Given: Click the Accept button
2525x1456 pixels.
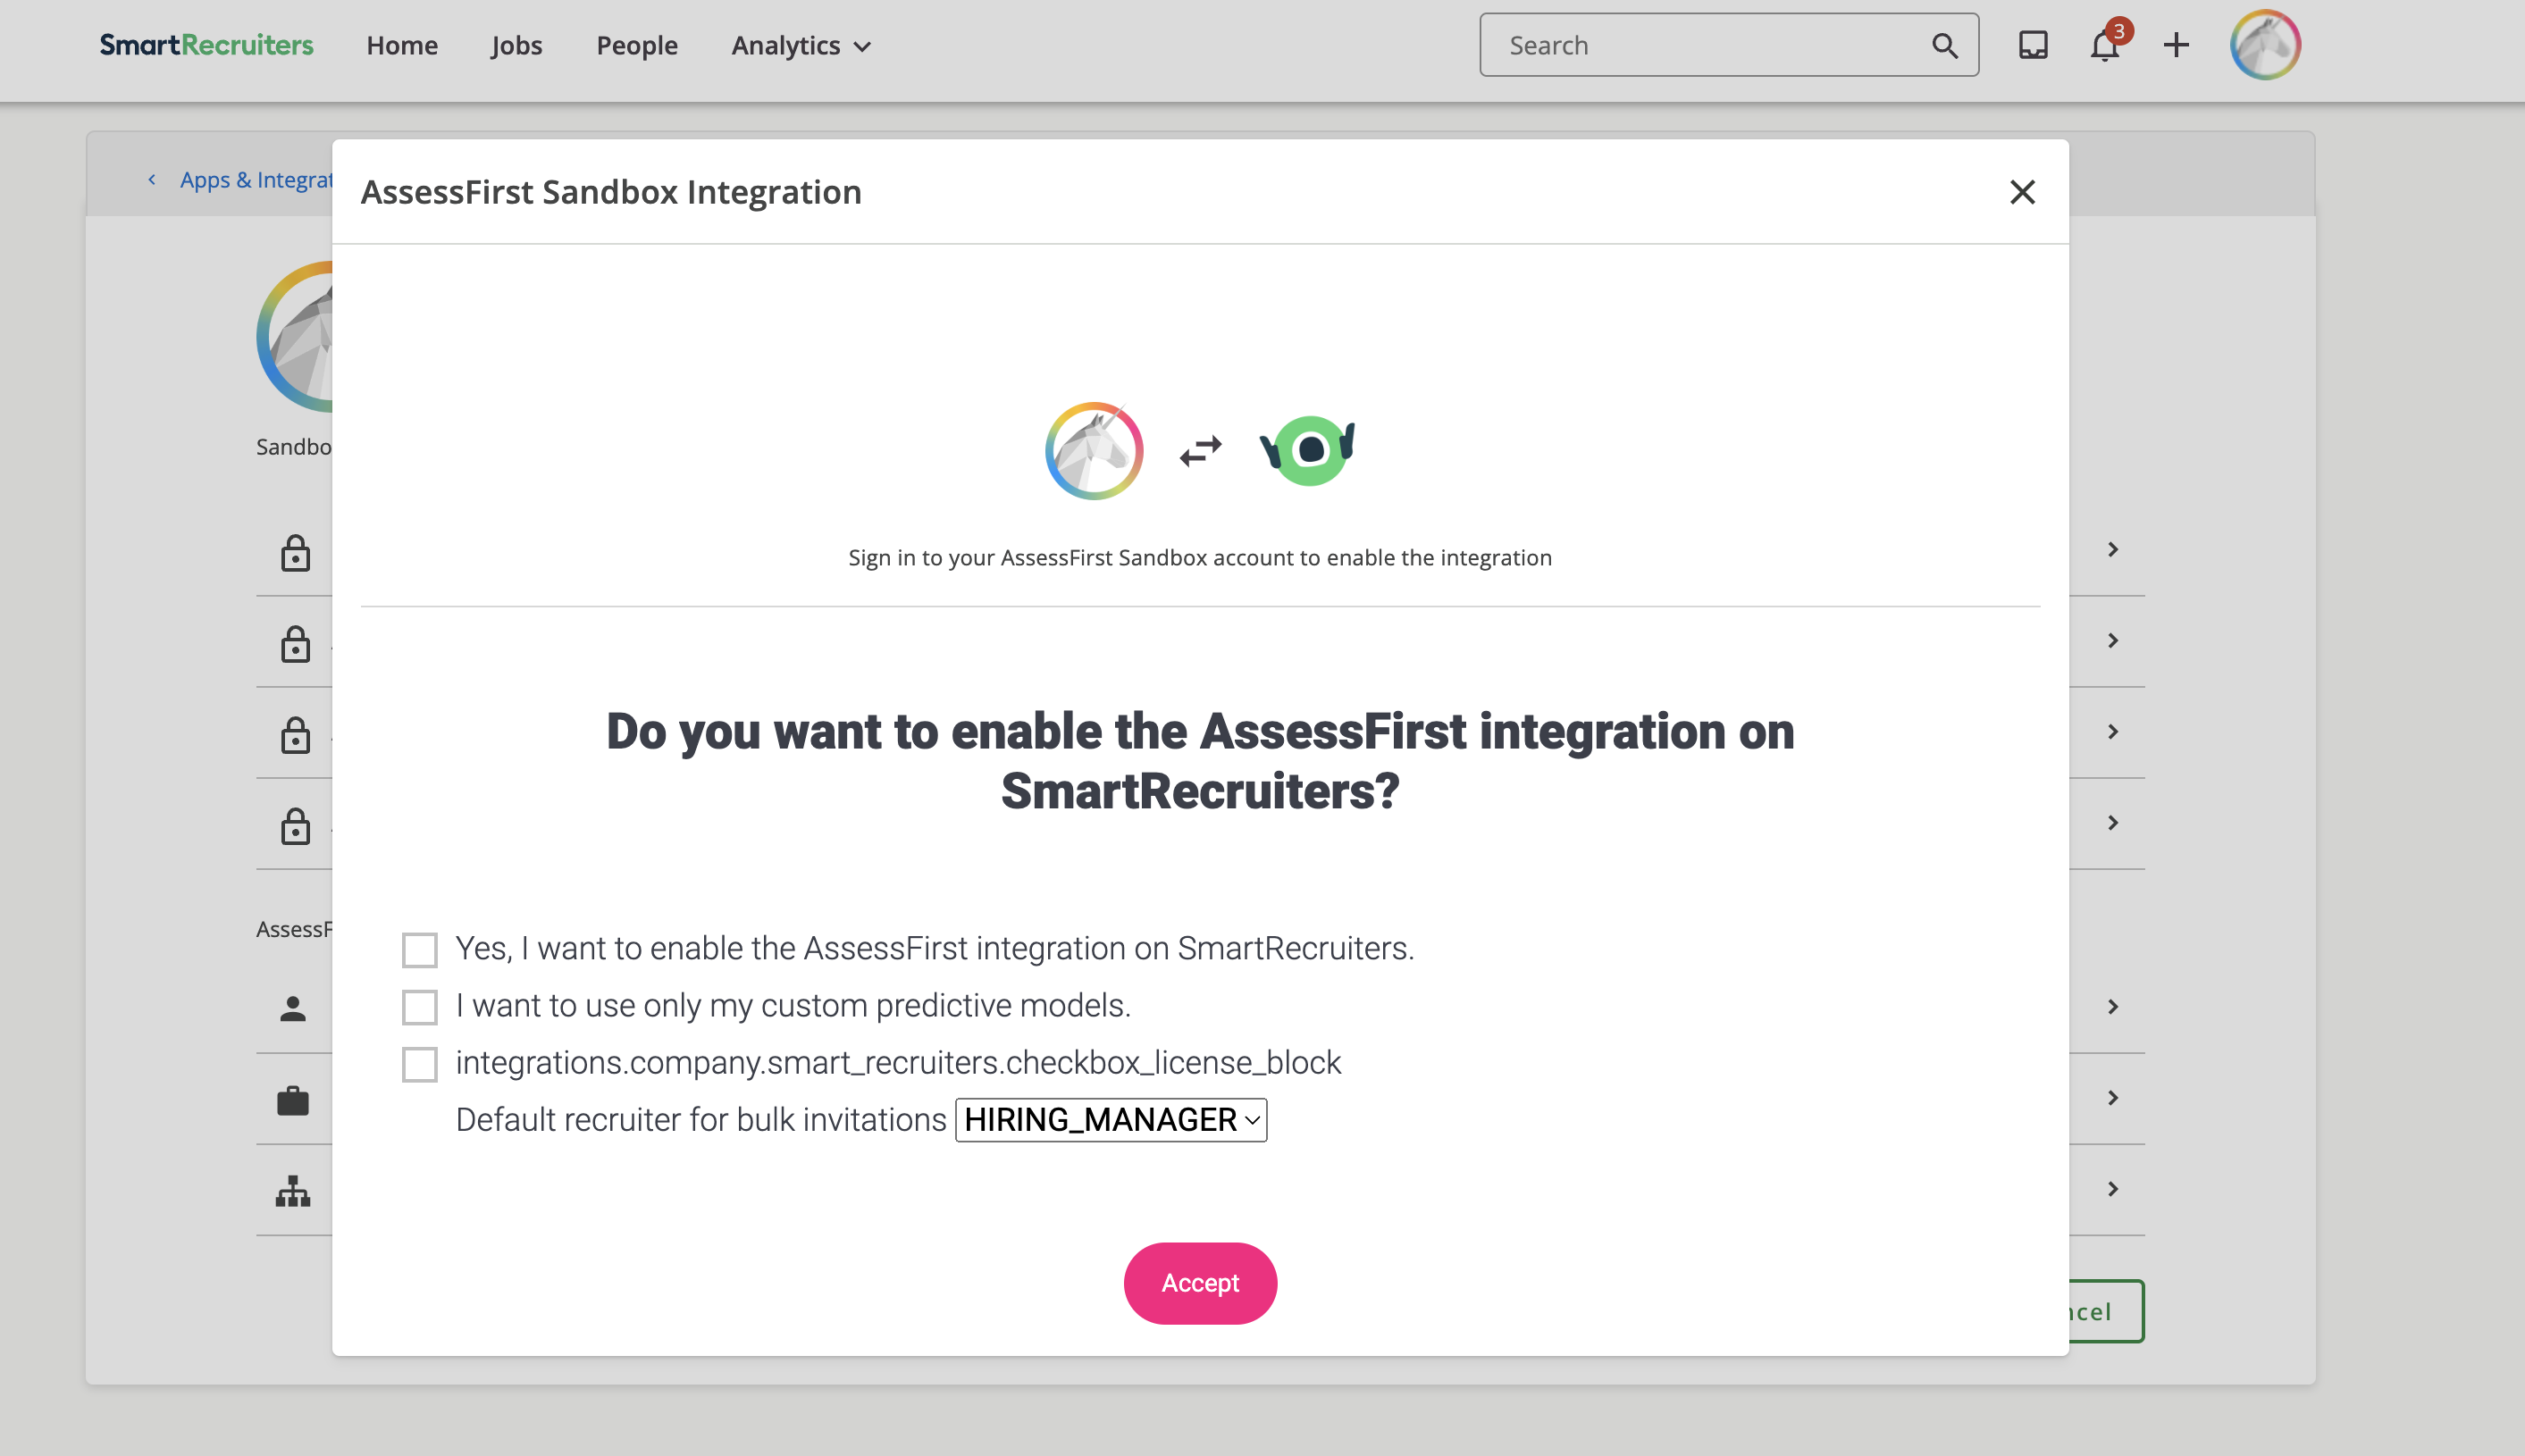Looking at the screenshot, I should click(1200, 1283).
